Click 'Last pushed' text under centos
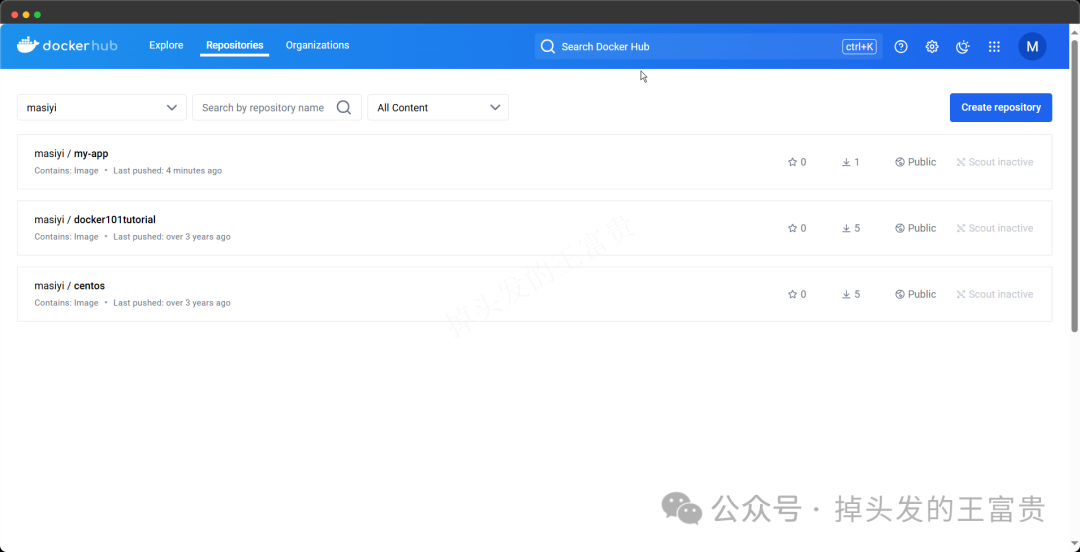The width and height of the screenshot is (1080, 552). [172, 303]
